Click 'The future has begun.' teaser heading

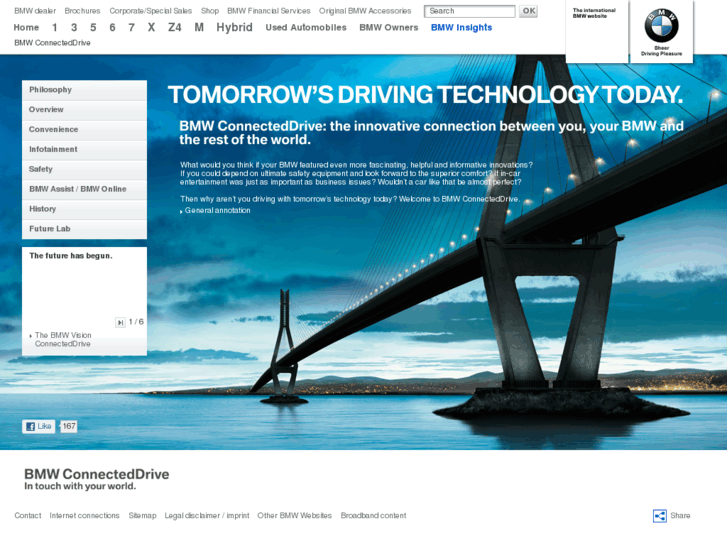tap(70, 256)
